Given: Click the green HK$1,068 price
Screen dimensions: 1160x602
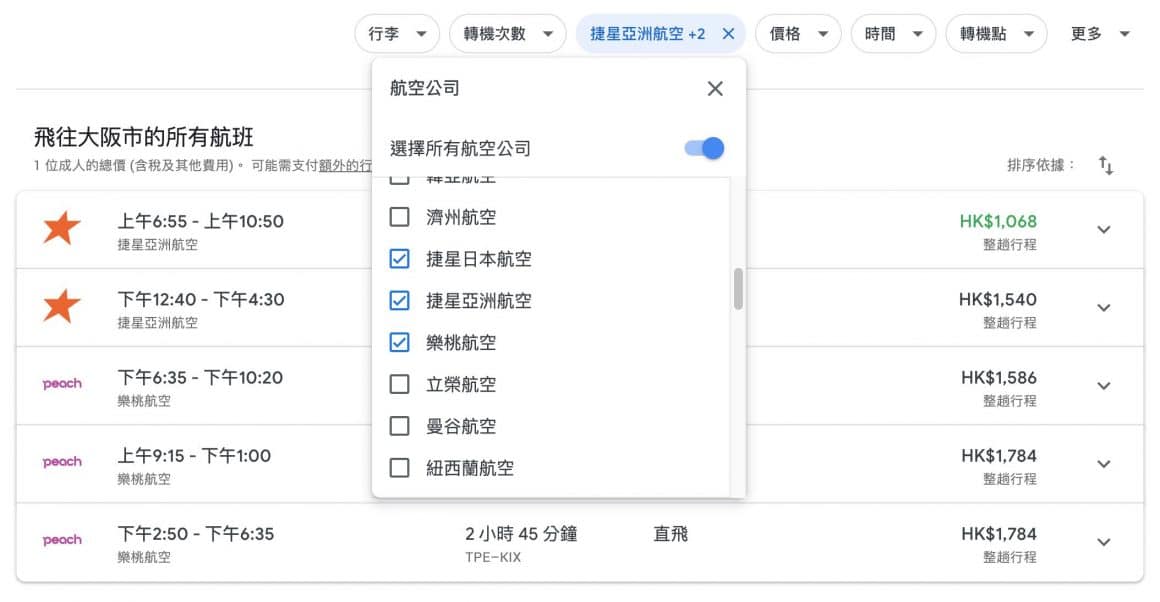Looking at the screenshot, I should pos(998,221).
